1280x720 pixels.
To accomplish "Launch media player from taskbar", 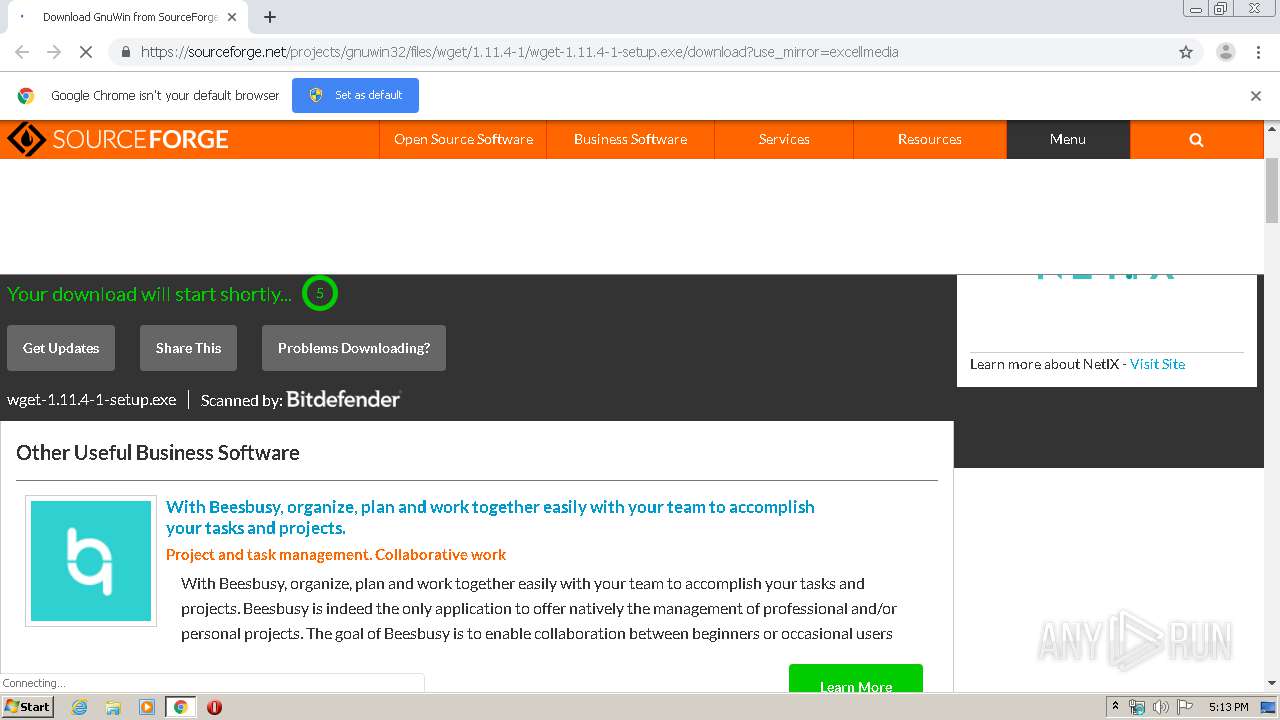I will [x=147, y=707].
